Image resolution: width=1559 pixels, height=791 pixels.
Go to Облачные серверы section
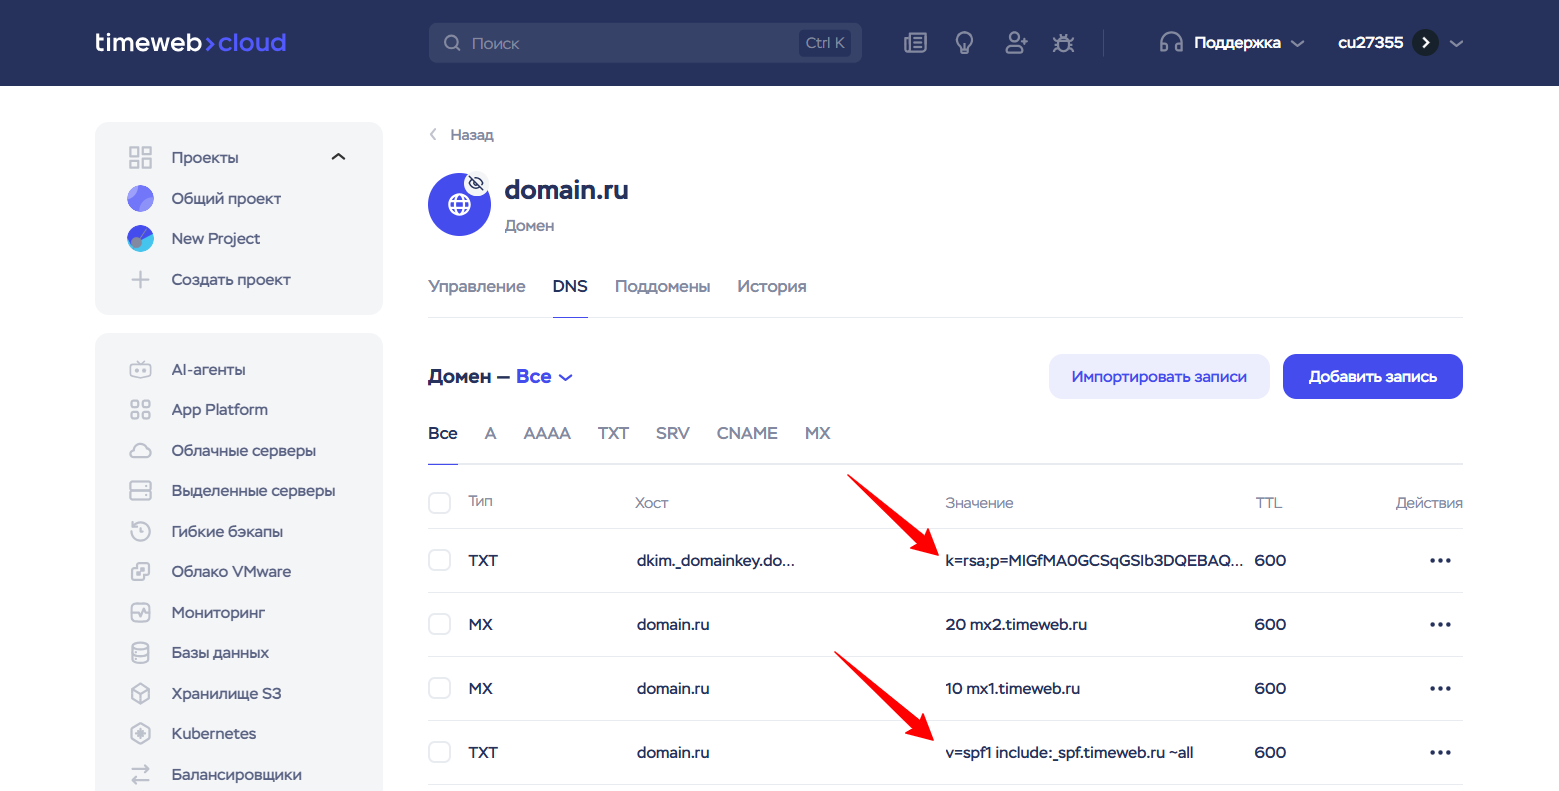(243, 451)
